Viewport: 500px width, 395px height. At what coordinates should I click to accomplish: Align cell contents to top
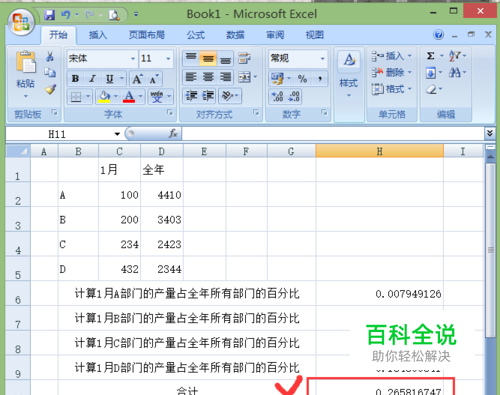[x=191, y=58]
